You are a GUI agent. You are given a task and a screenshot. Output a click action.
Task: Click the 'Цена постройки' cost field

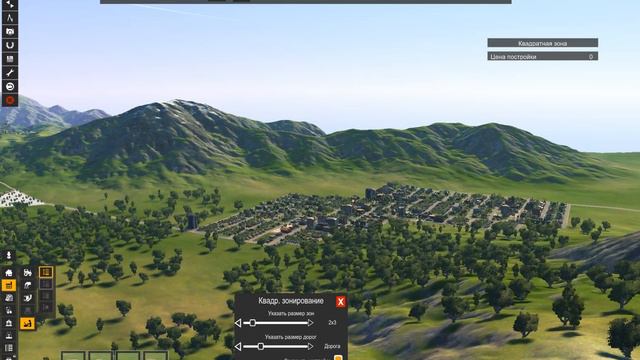(542, 56)
